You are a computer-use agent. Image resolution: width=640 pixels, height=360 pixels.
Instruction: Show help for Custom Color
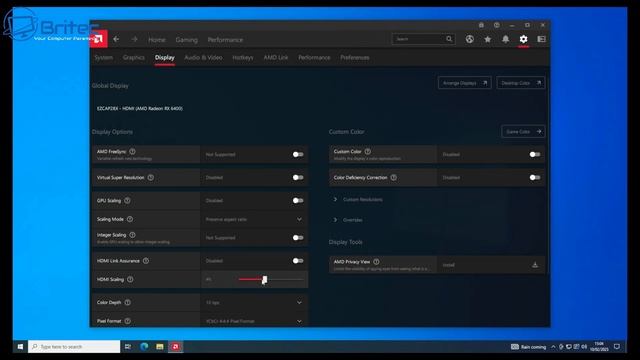(x=368, y=151)
